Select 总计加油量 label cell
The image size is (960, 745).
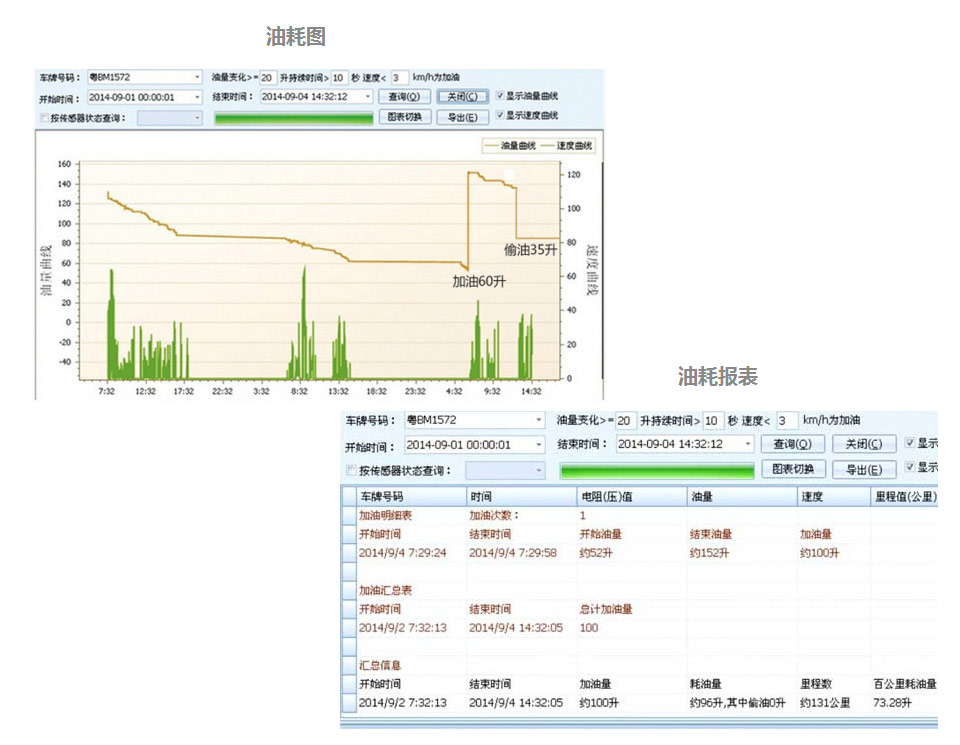click(x=606, y=609)
